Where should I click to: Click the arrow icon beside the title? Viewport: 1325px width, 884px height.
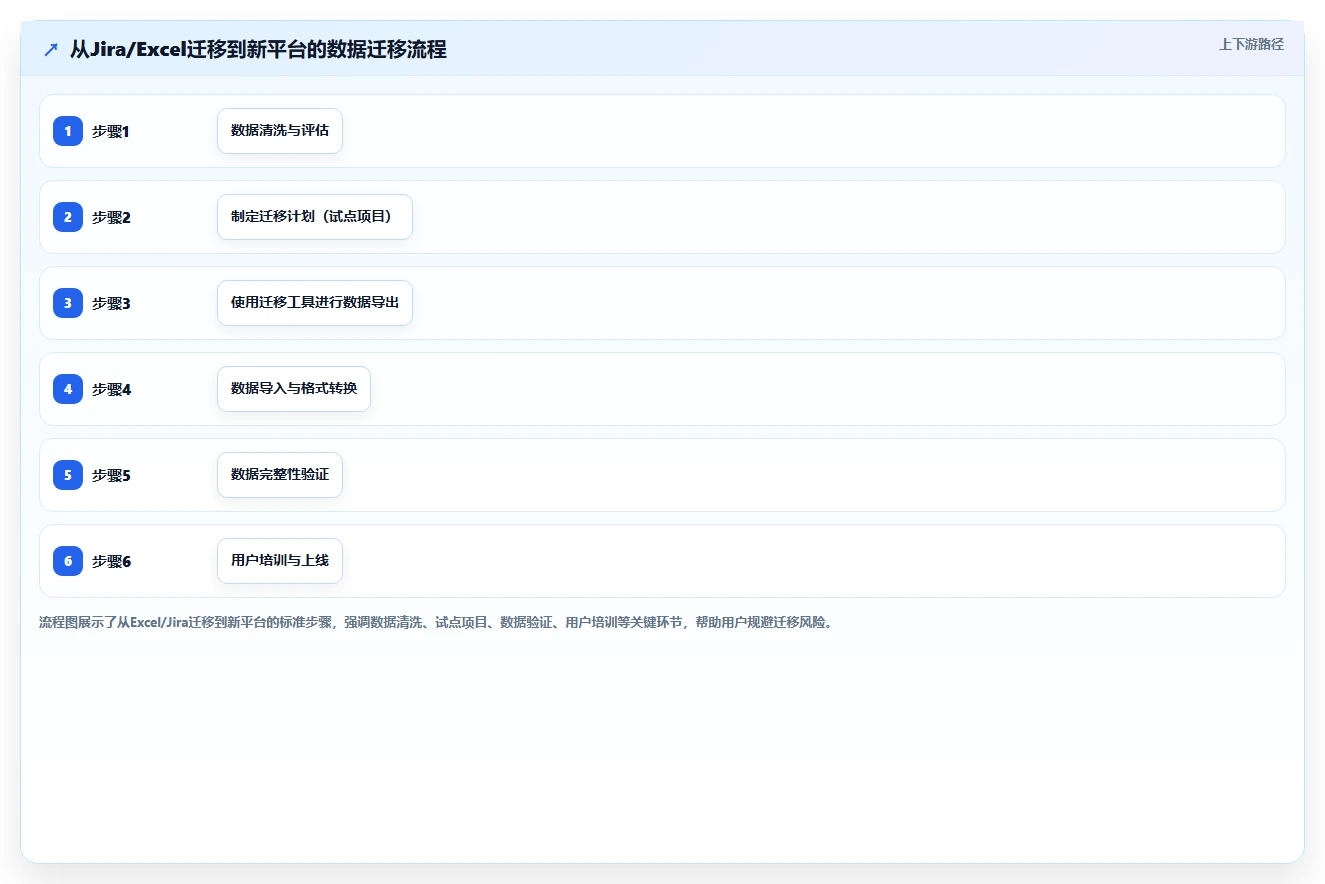(51, 49)
